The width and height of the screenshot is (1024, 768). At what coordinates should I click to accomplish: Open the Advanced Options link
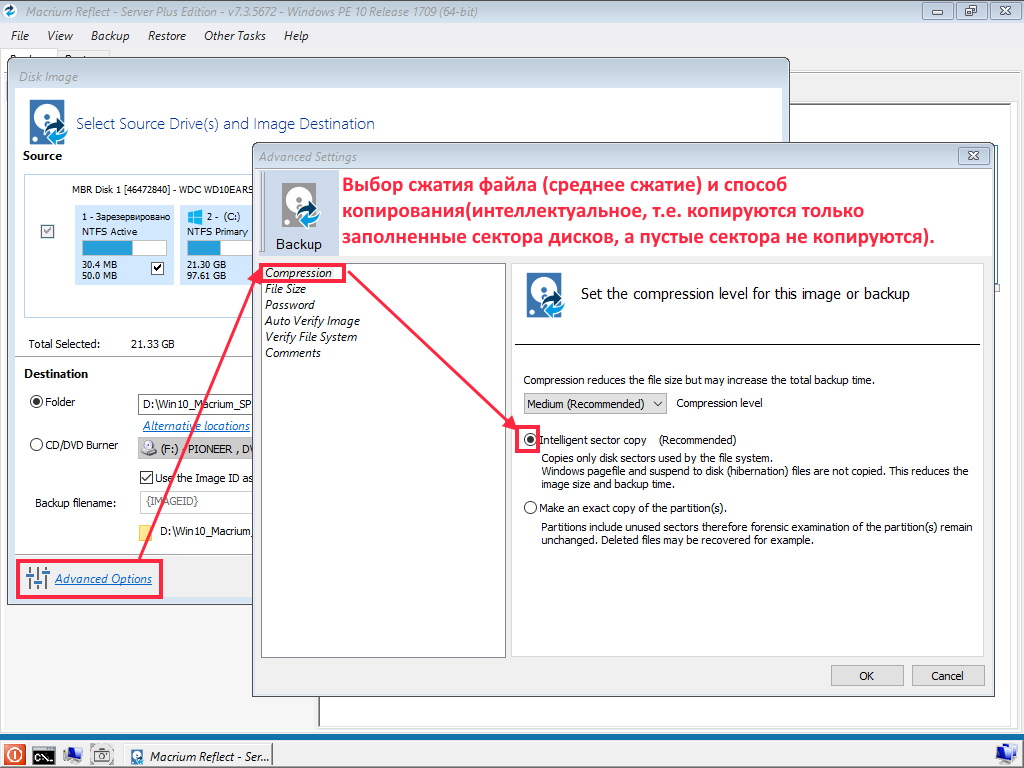tap(103, 579)
